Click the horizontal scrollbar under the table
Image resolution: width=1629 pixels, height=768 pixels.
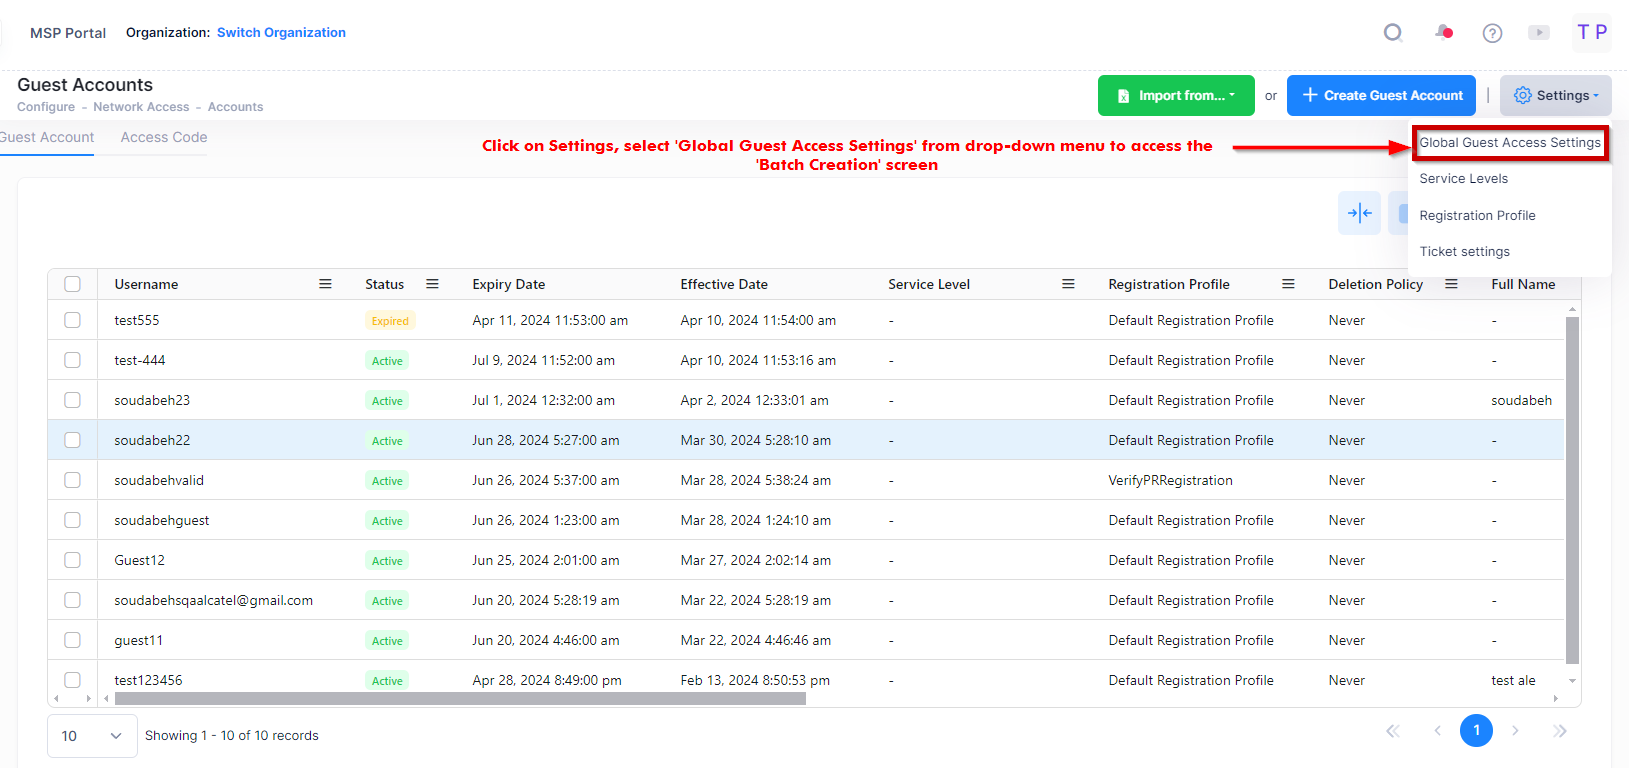pyautogui.click(x=460, y=699)
